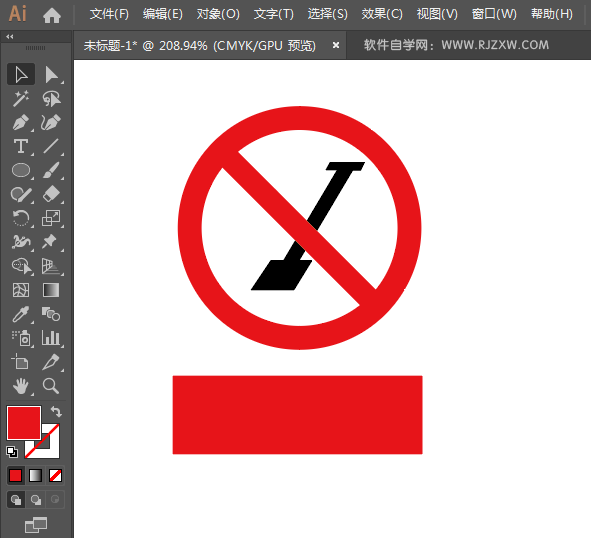Select the Eraser tool
The image size is (591, 538).
click(51, 194)
